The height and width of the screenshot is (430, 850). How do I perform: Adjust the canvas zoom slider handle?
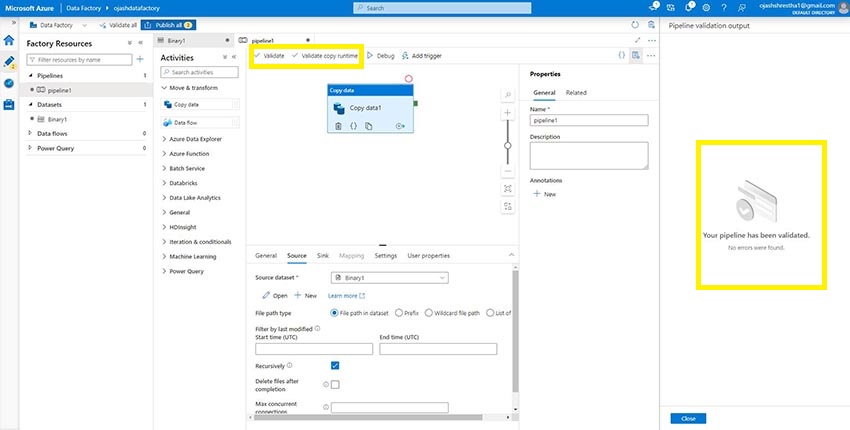pos(508,145)
